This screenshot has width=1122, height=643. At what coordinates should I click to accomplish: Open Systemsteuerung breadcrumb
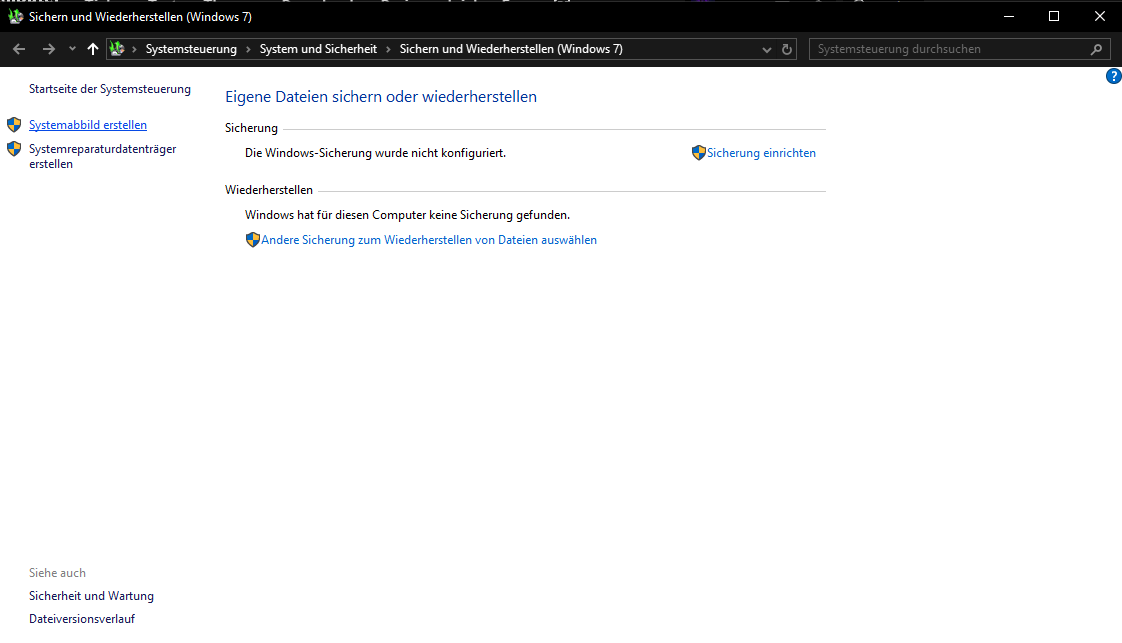pyautogui.click(x=191, y=49)
